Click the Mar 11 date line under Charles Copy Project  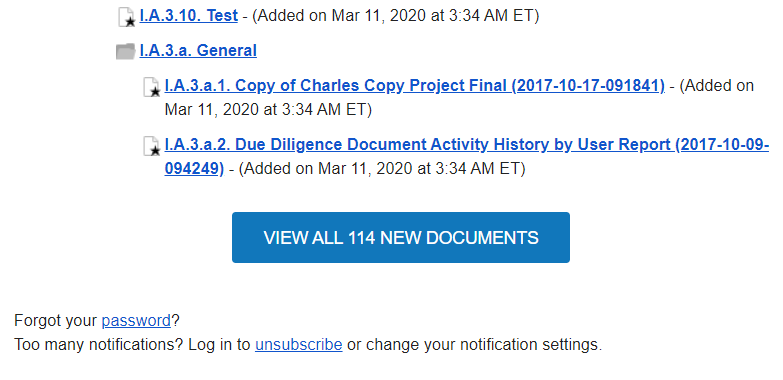coord(268,110)
